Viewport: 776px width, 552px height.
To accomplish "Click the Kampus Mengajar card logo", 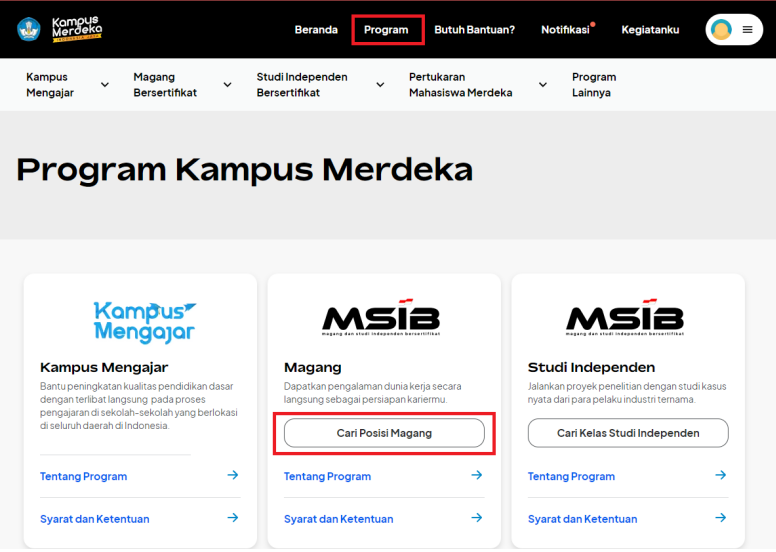I will pyautogui.click(x=145, y=322).
